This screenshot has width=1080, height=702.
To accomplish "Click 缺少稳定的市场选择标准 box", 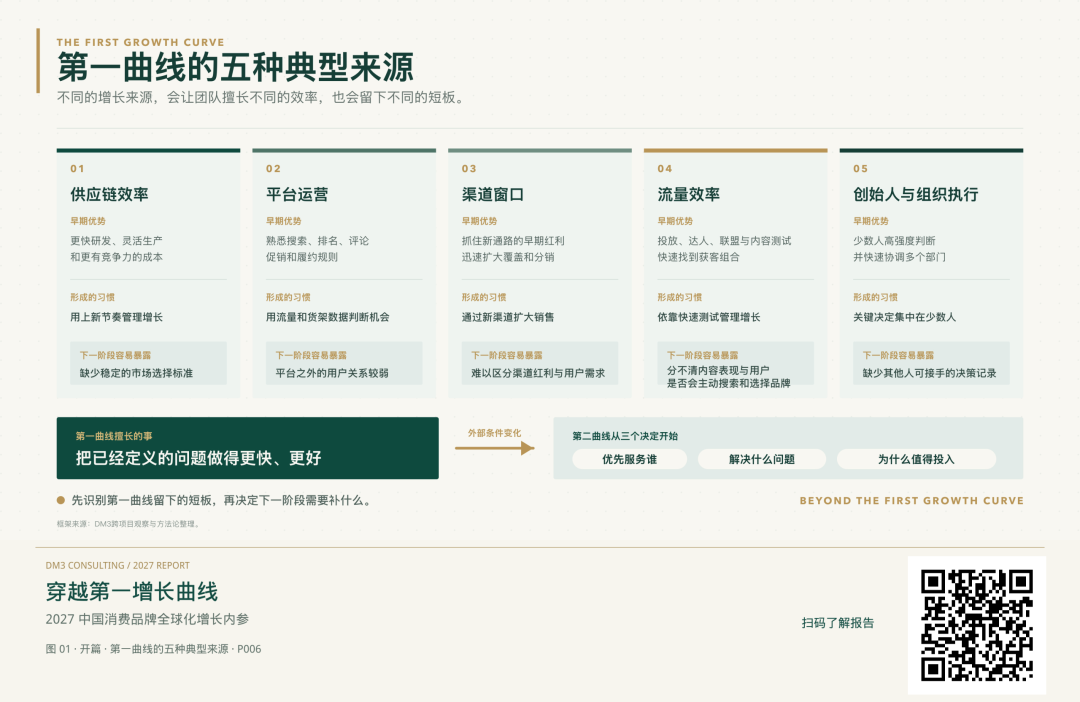I will pos(148,363).
